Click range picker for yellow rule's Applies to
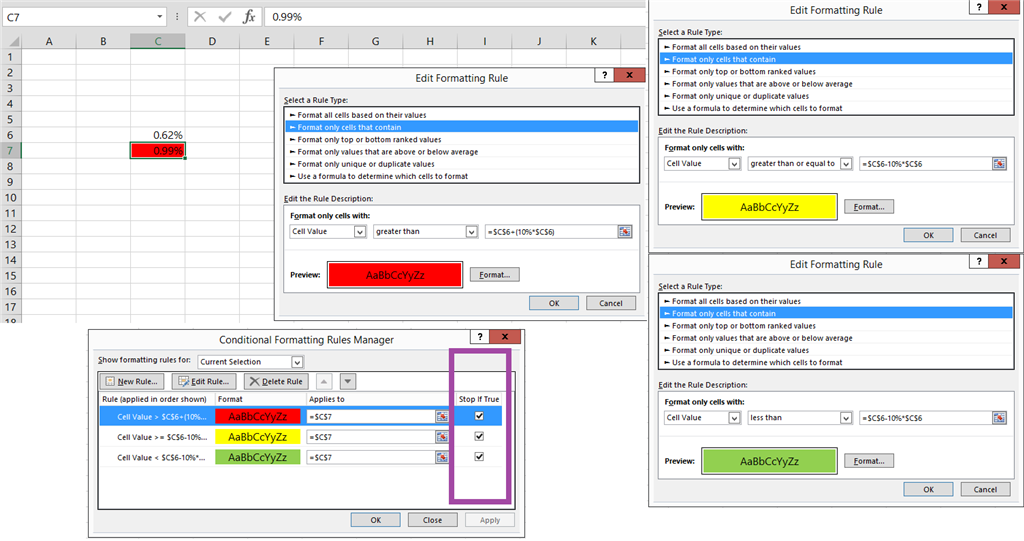The width and height of the screenshot is (1024, 541). click(x=442, y=437)
